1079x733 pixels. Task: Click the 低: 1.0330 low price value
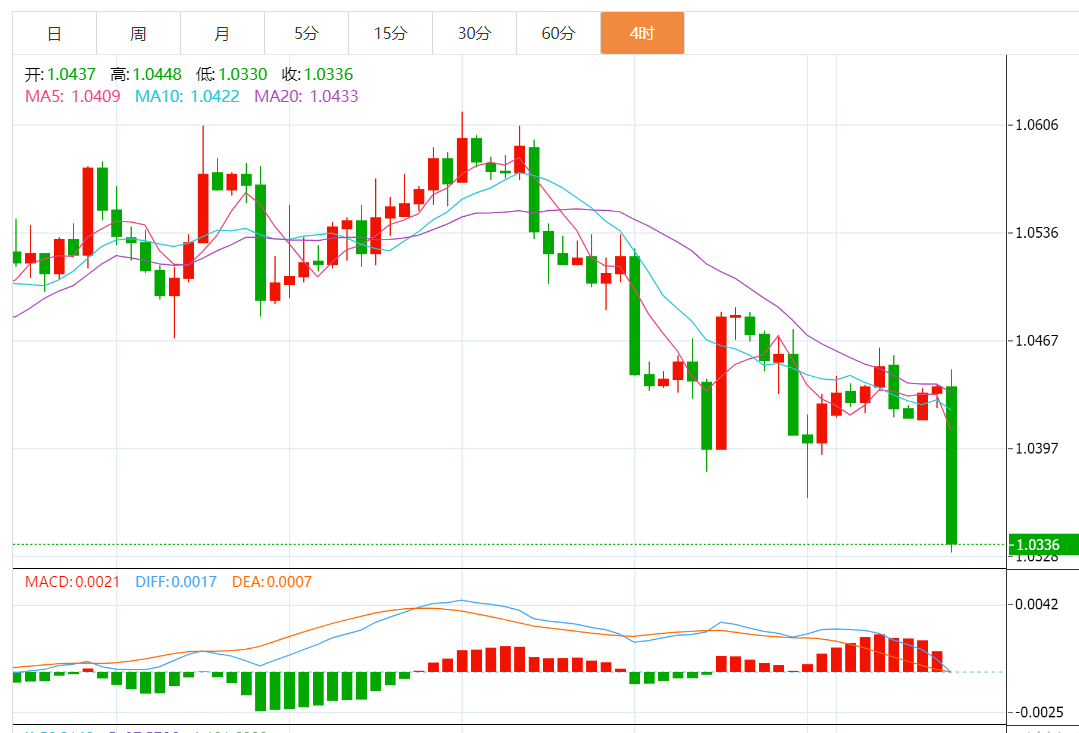coord(231,74)
